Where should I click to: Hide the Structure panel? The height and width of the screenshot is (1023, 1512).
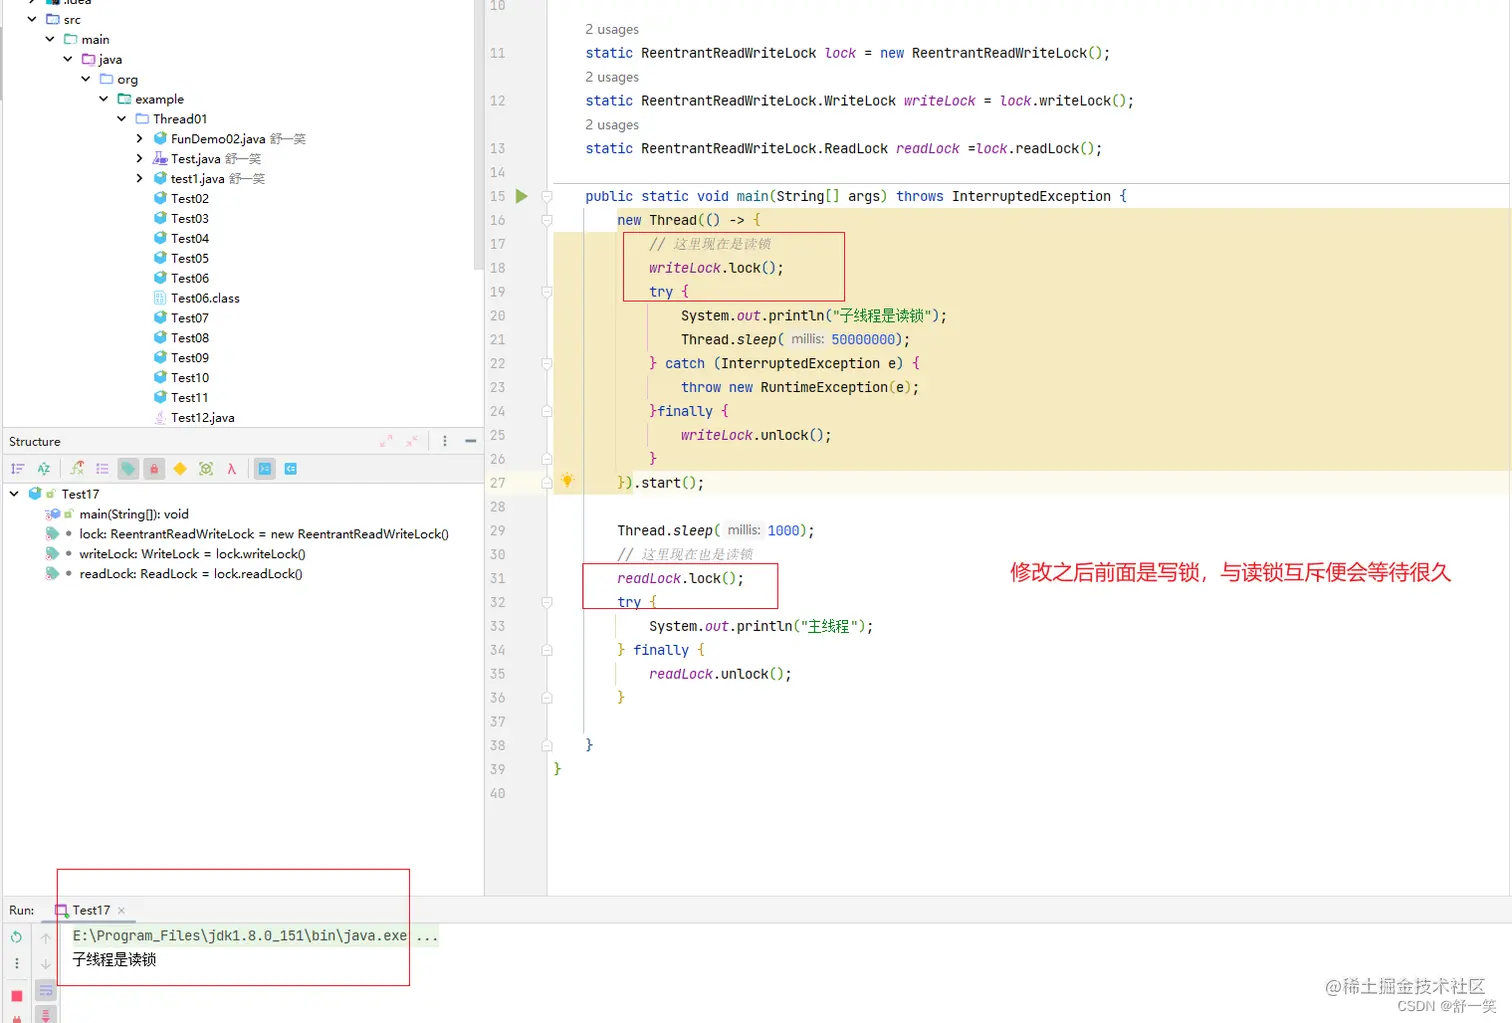(x=470, y=441)
